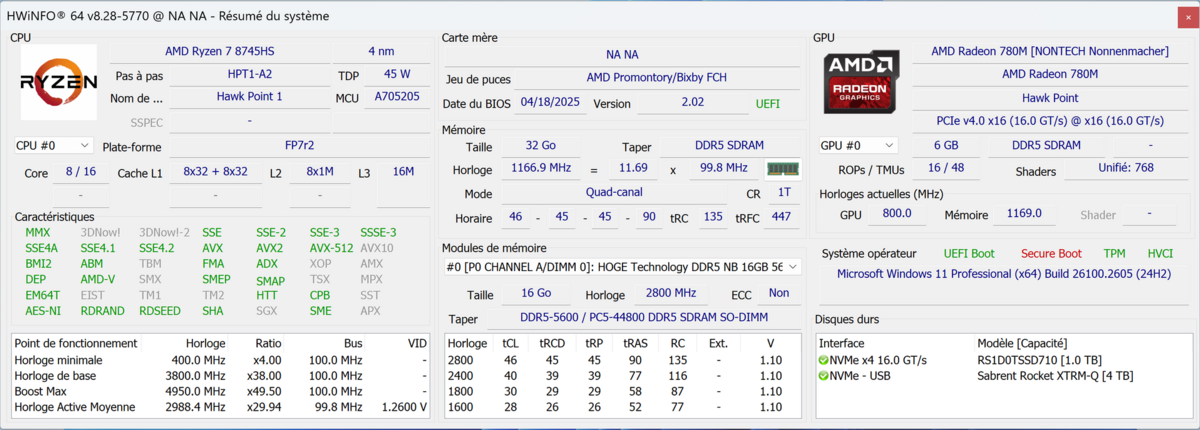Image resolution: width=1200 pixels, height=430 pixels.
Task: Click the HPT1-A2 stepping value
Action: tap(249, 75)
